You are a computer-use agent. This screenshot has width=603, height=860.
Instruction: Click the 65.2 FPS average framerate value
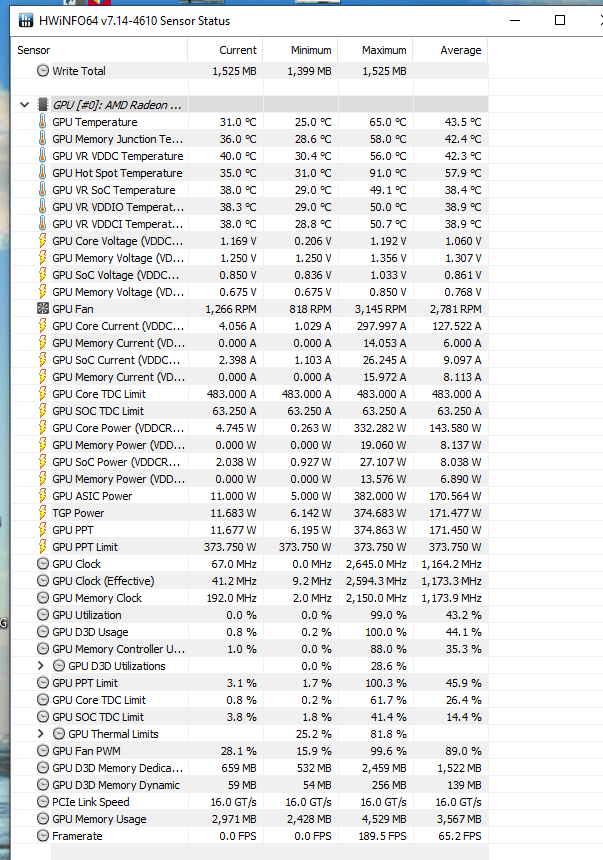coord(460,836)
